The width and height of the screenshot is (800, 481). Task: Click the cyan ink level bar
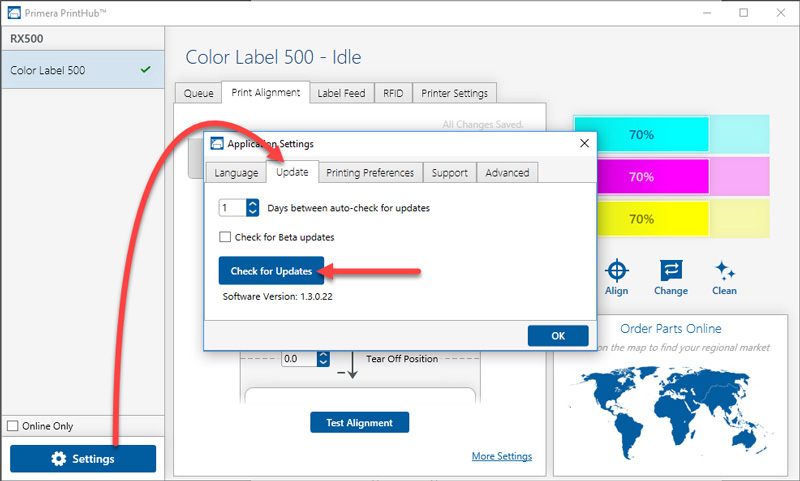(x=671, y=135)
